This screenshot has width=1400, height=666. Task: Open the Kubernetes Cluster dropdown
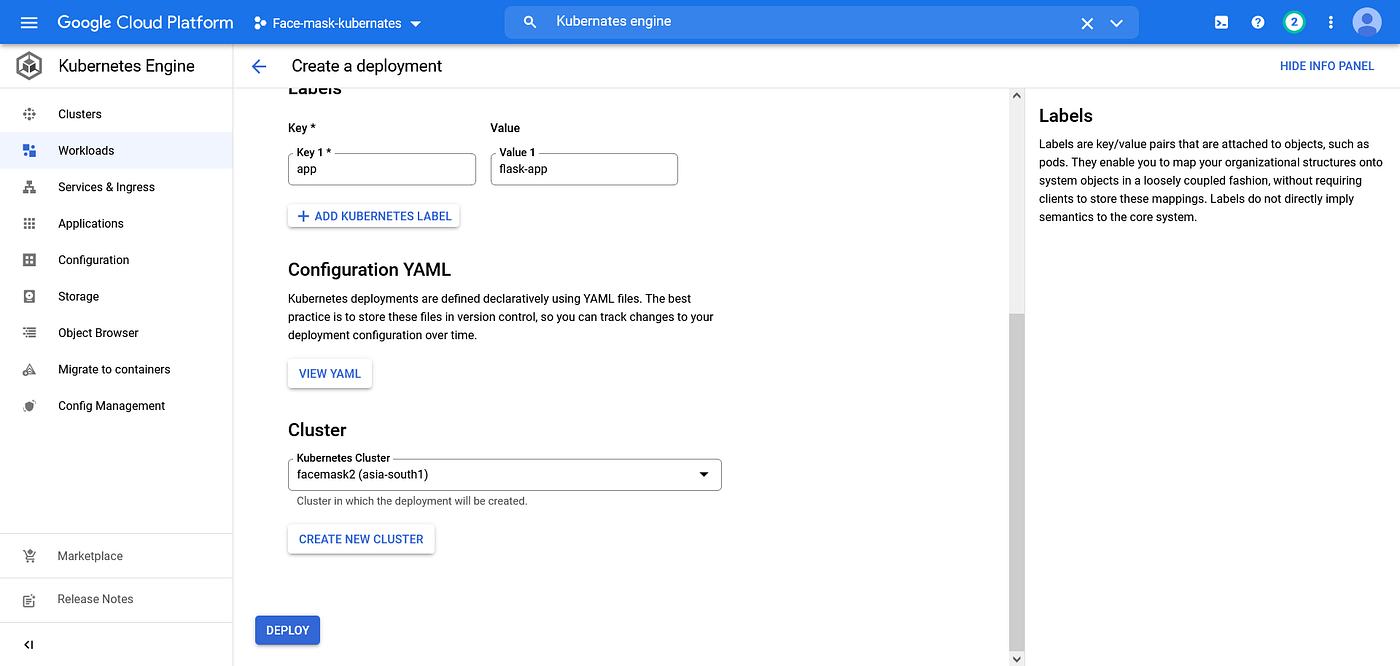(x=504, y=474)
